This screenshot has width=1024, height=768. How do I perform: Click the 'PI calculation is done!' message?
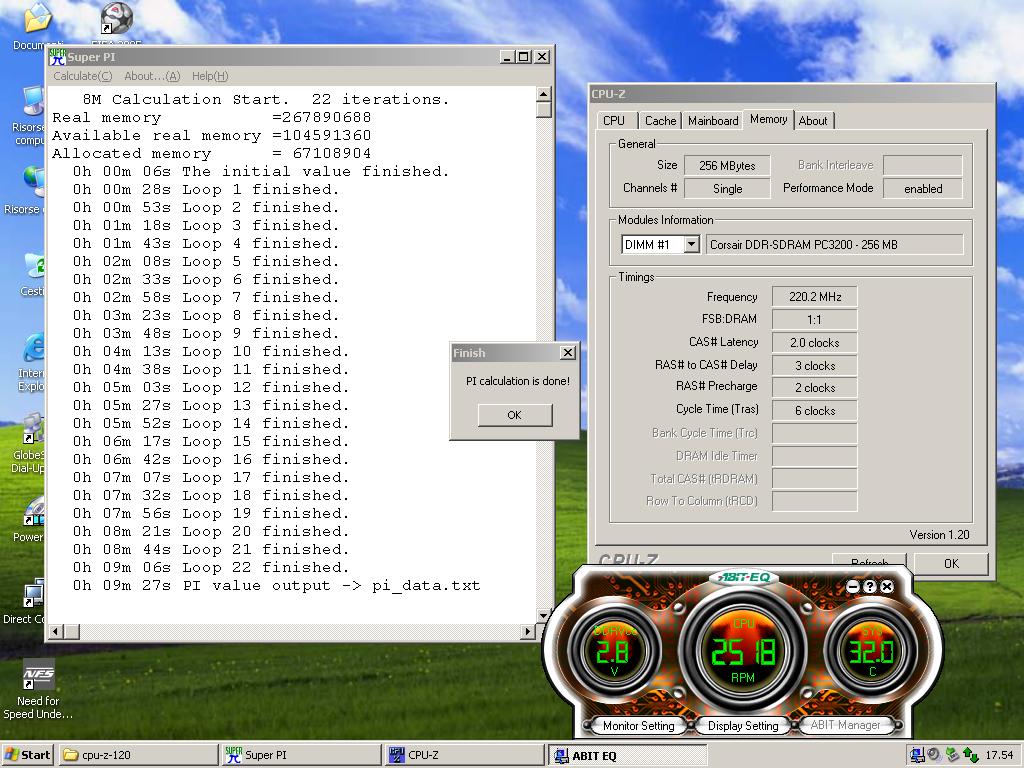point(518,381)
